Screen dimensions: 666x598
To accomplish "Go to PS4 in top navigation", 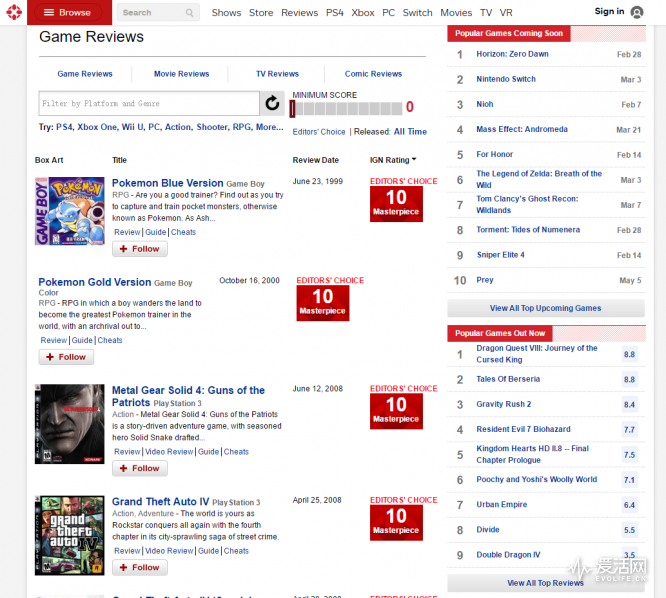I will tap(335, 13).
